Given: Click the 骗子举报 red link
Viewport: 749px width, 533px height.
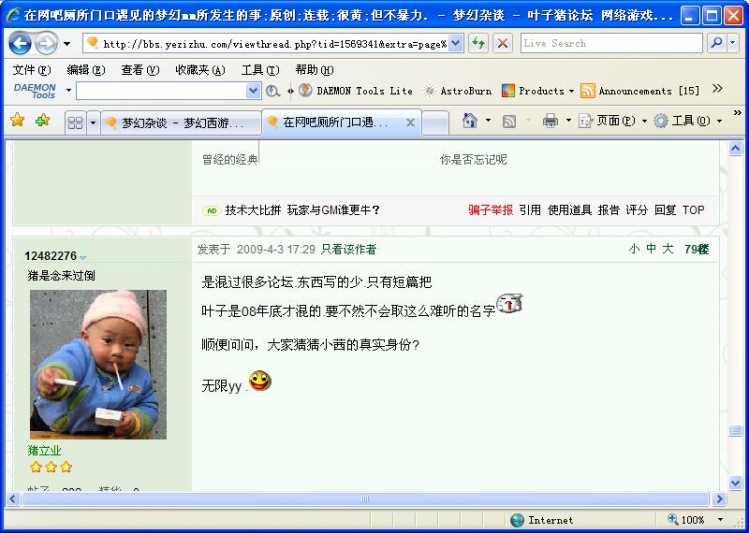Looking at the screenshot, I should click(490, 210).
